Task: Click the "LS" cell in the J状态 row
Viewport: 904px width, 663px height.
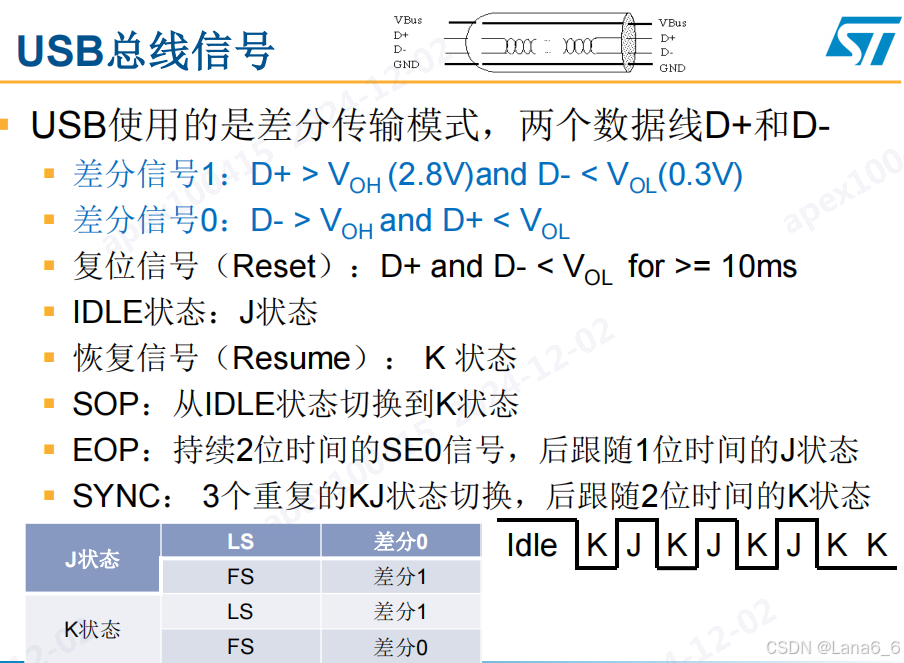Action: (240, 541)
